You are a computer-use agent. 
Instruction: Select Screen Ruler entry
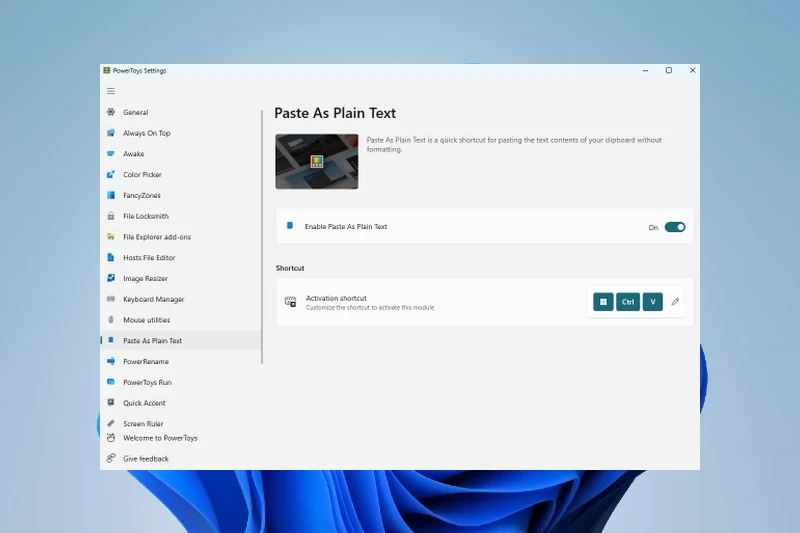(x=181, y=424)
